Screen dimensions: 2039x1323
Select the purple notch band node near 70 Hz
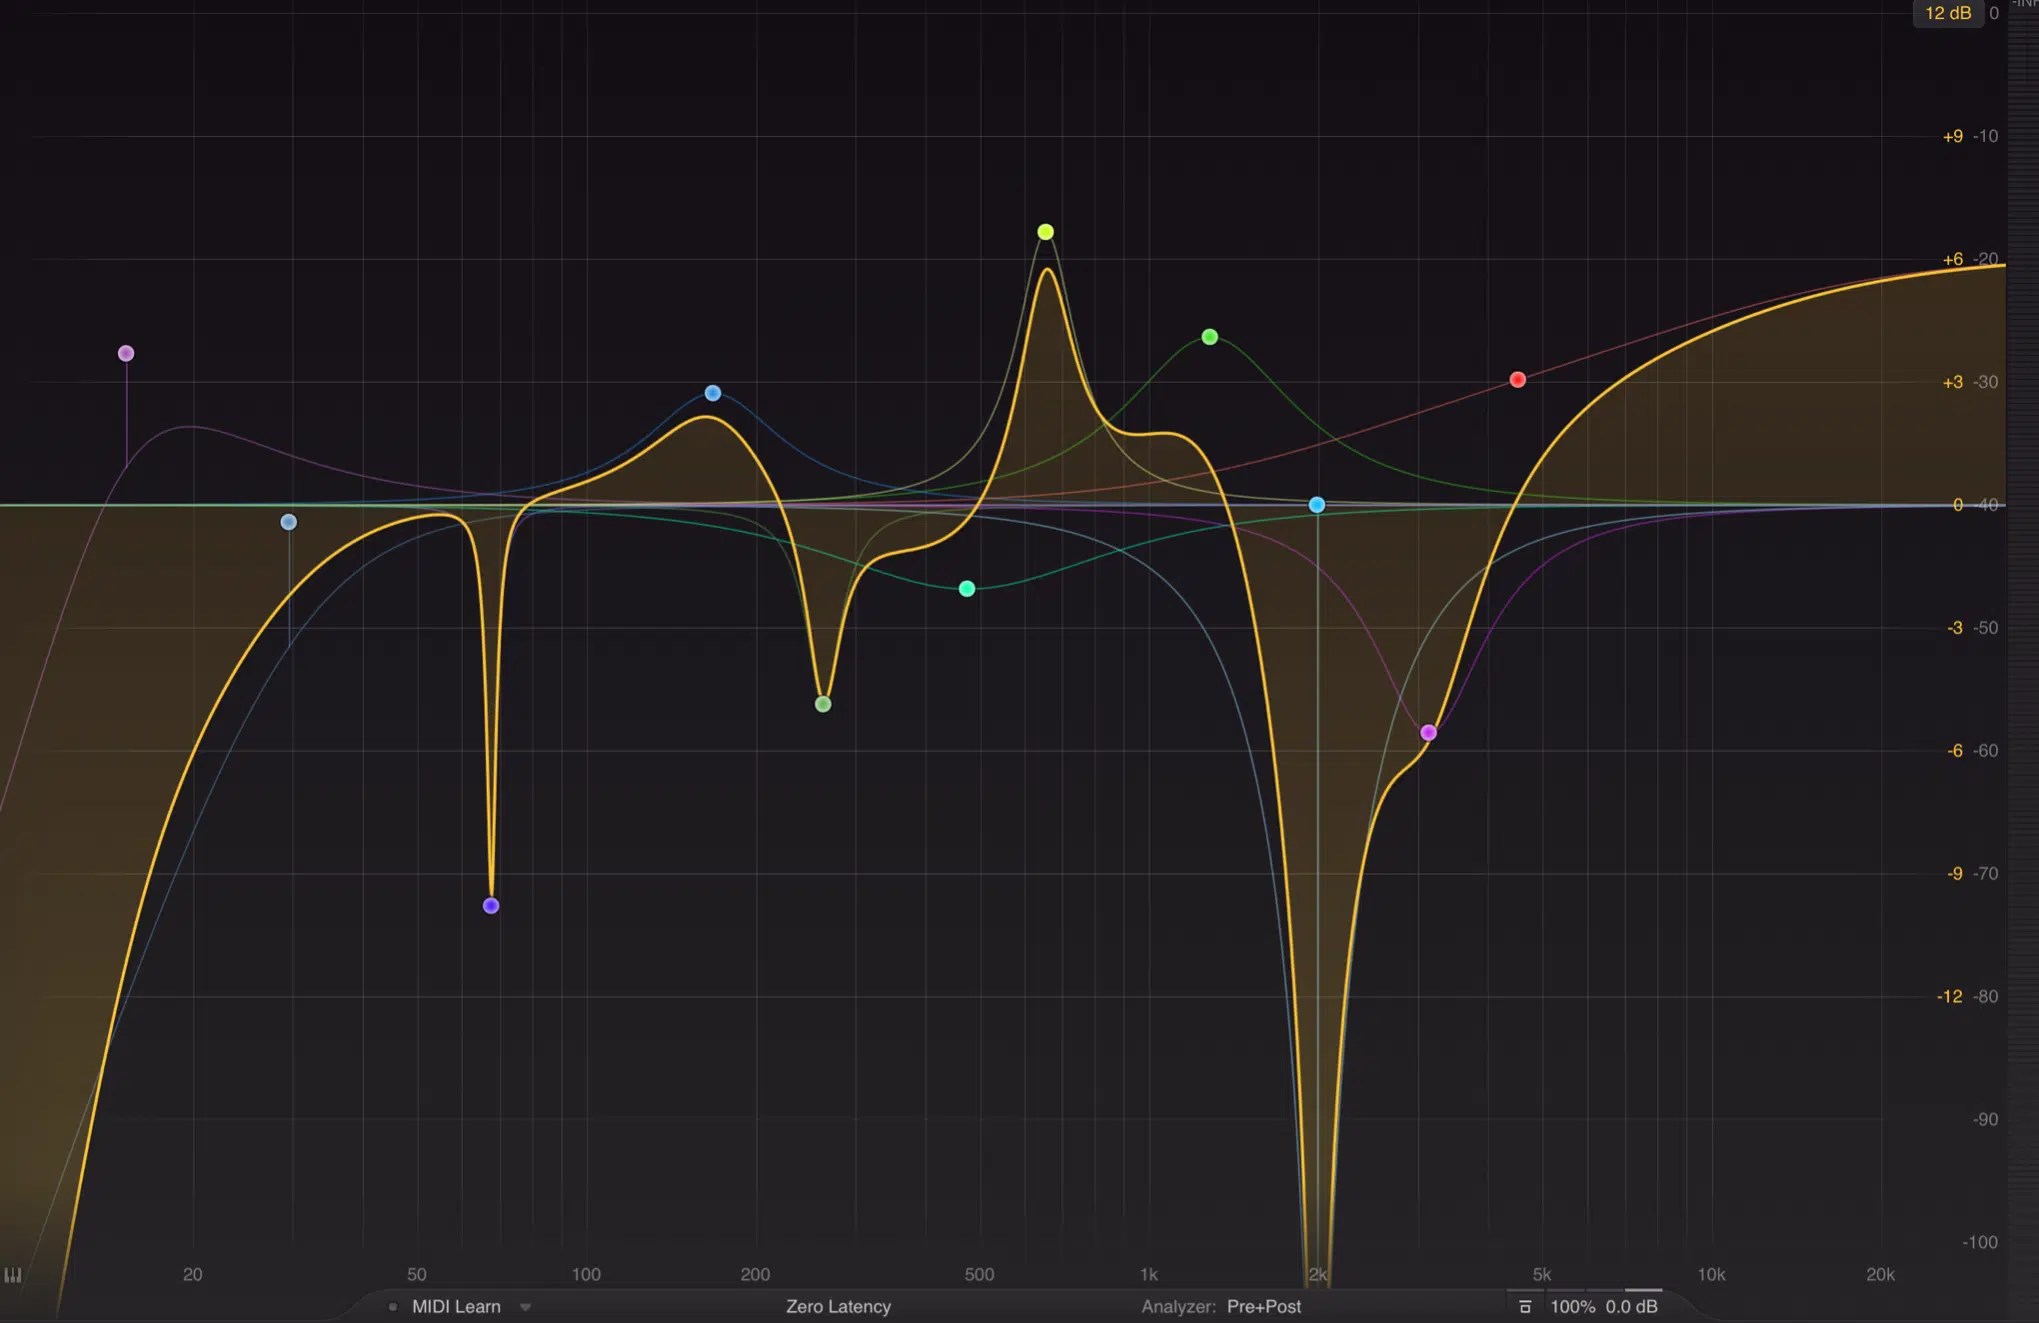490,904
